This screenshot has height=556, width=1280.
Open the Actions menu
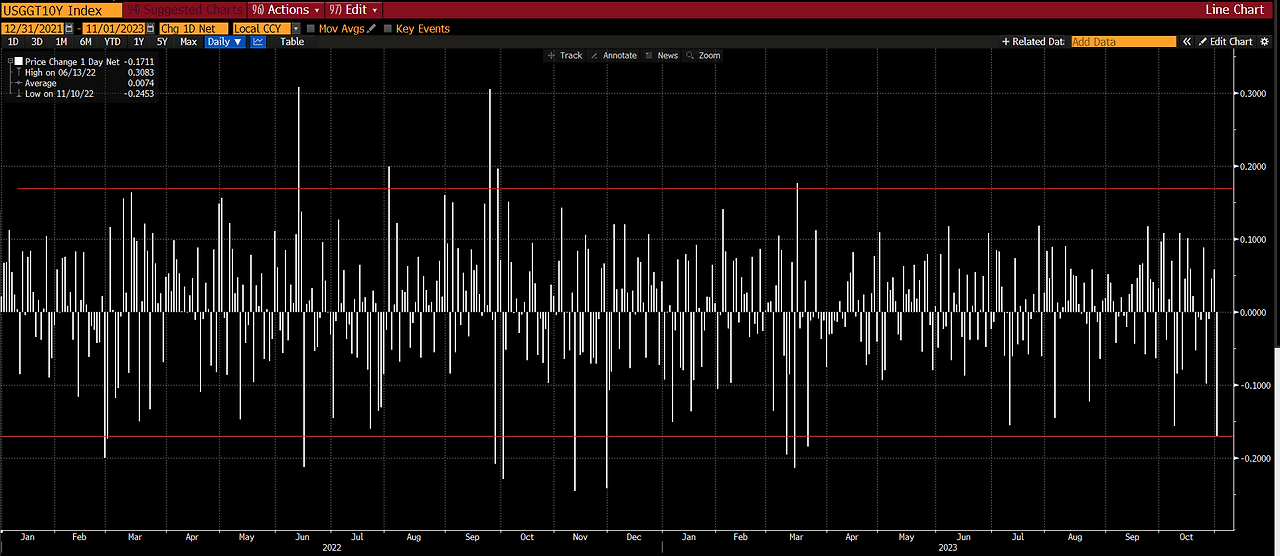(285, 10)
